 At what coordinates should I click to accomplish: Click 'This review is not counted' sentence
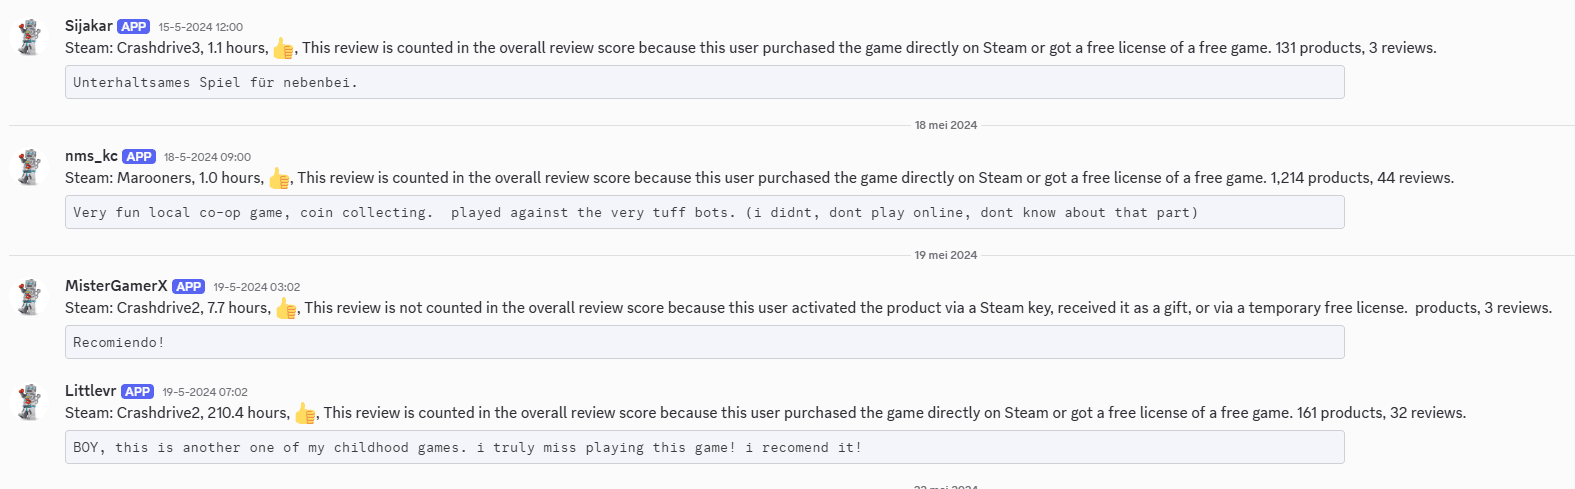pyautogui.click(x=856, y=308)
